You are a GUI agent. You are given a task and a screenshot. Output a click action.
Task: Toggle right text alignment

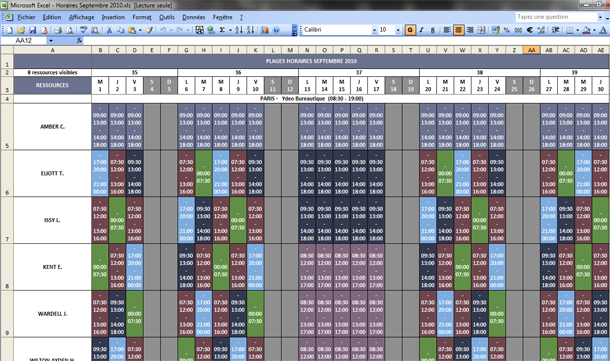click(470, 30)
